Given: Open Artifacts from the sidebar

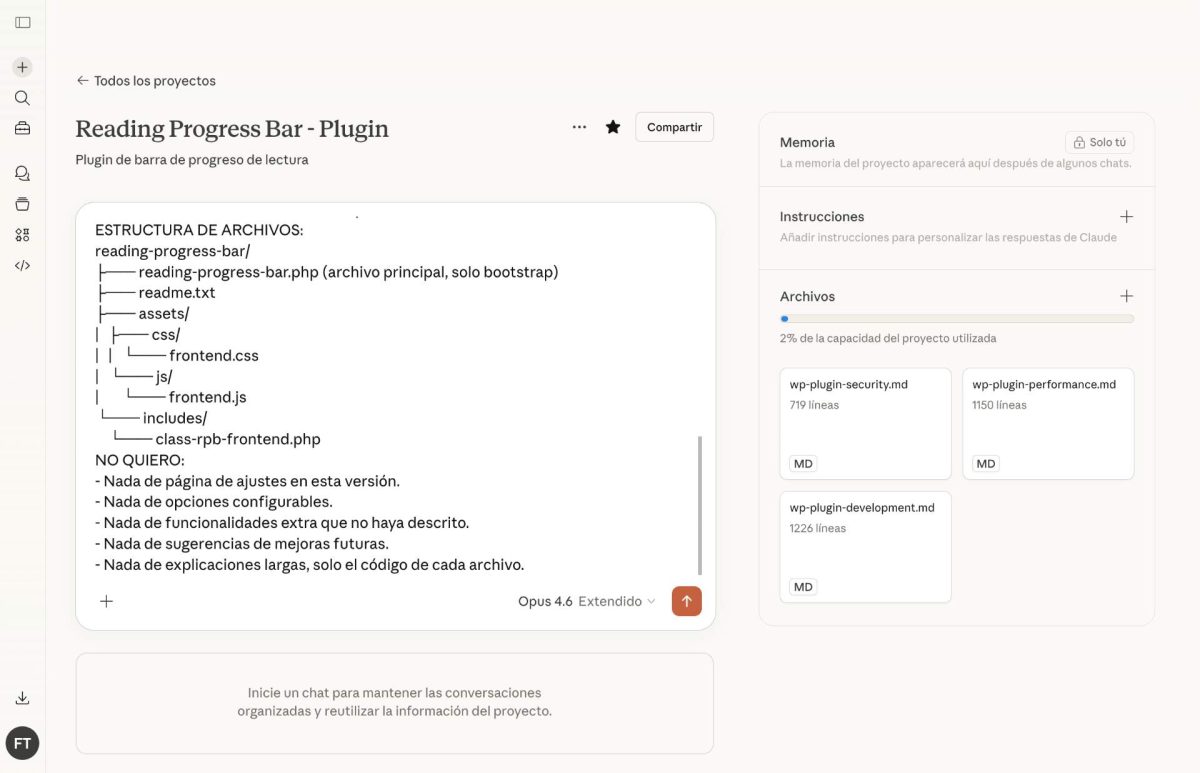Looking at the screenshot, I should (22, 203).
